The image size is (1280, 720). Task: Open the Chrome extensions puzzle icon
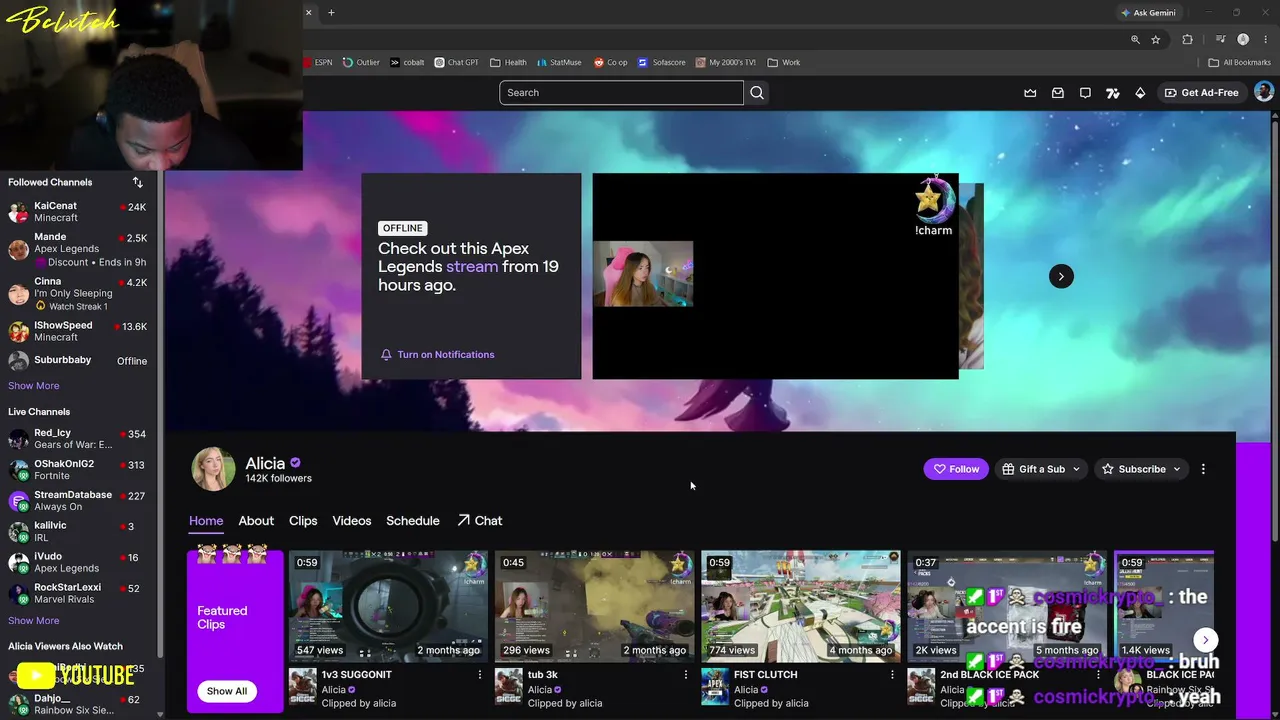1188,40
